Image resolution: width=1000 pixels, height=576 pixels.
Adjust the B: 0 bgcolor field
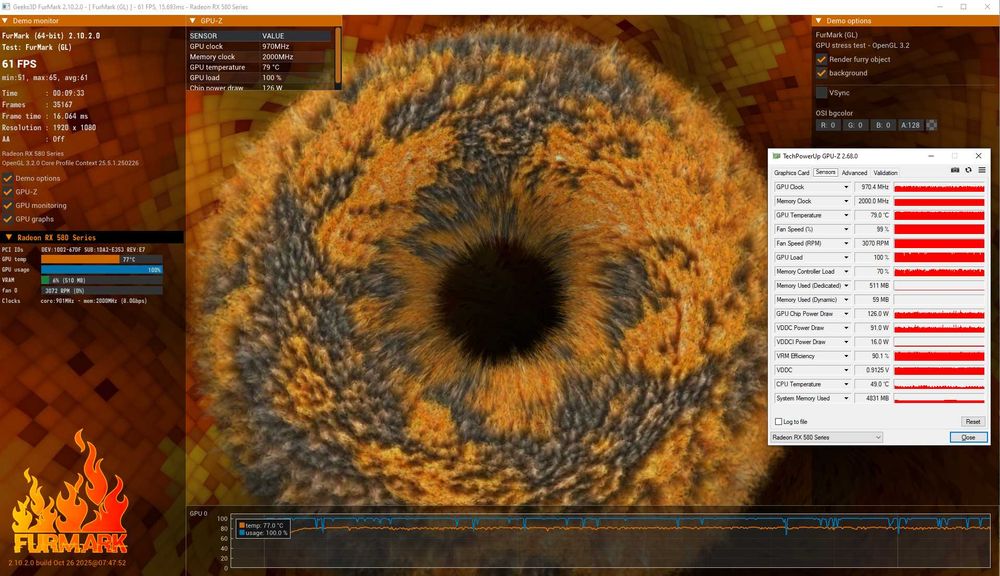[x=883, y=125]
